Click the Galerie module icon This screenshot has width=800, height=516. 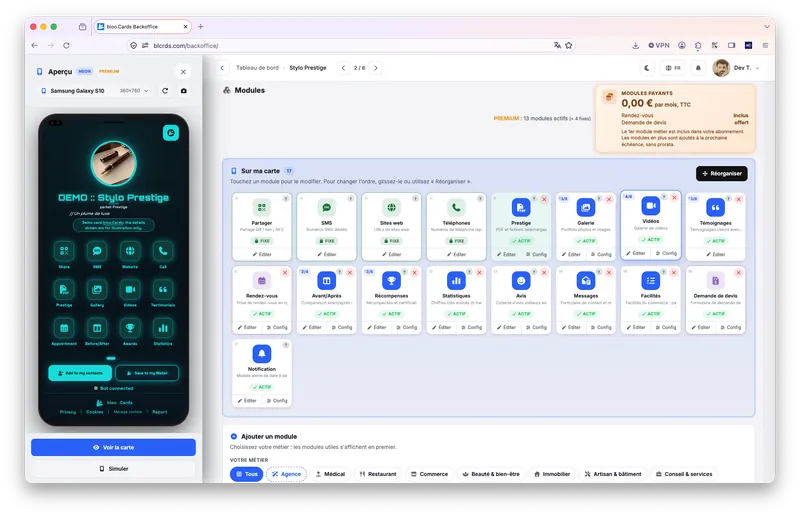(x=585, y=207)
